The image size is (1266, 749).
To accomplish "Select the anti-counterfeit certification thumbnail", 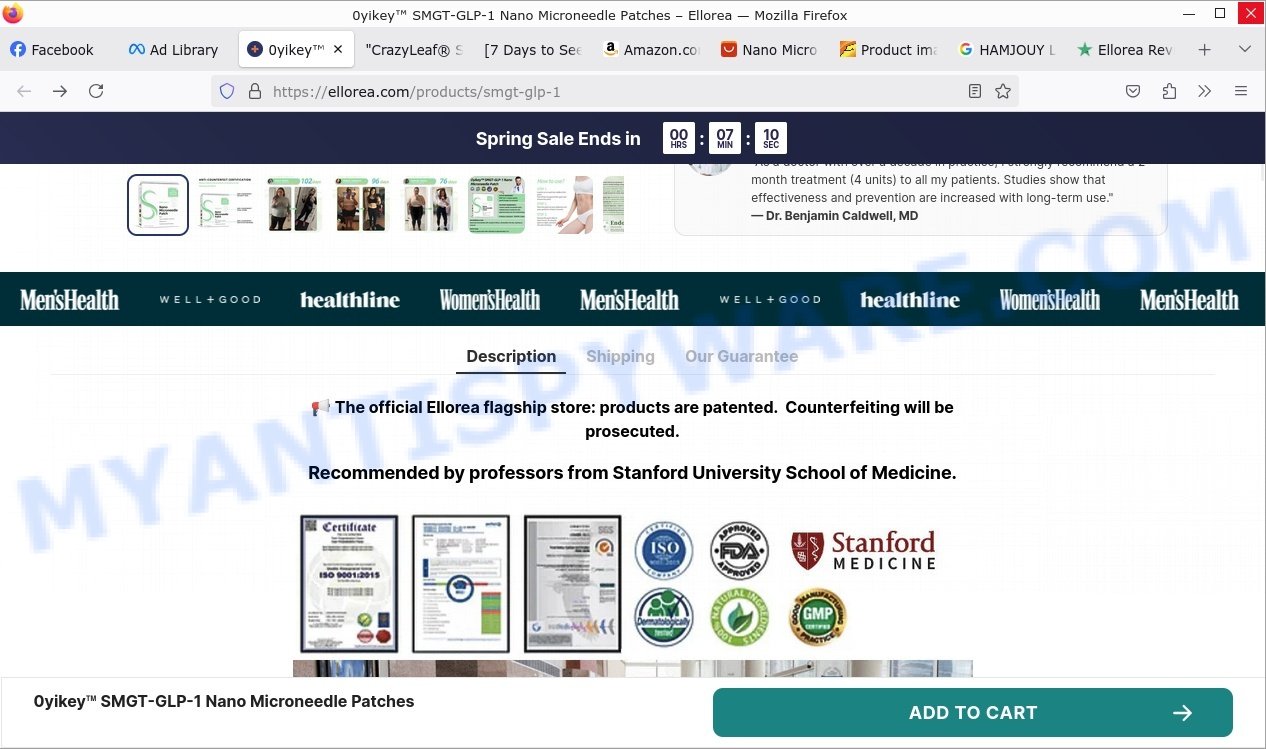I will [x=226, y=205].
